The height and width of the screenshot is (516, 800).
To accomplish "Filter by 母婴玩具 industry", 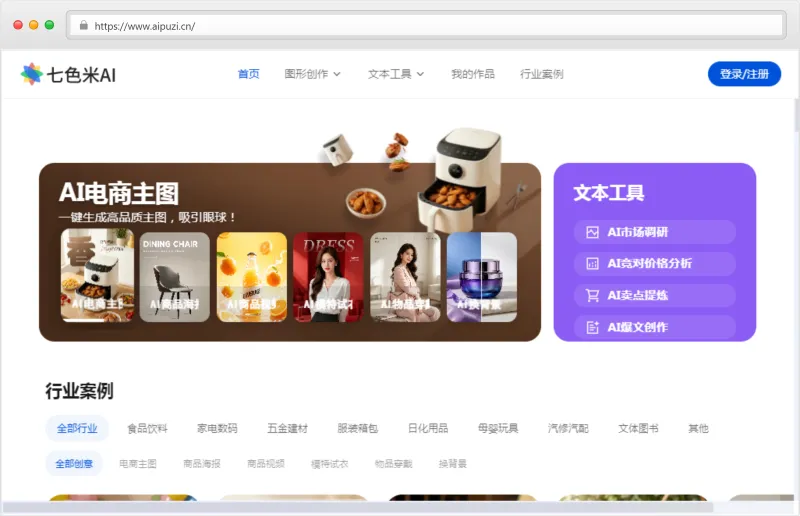I will (498, 428).
